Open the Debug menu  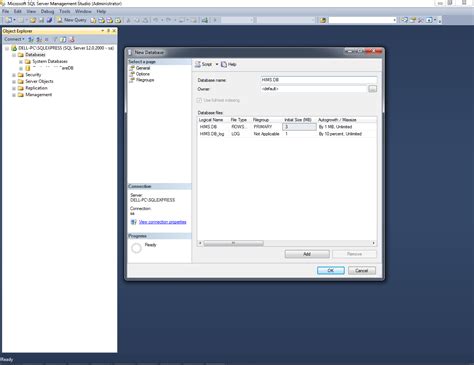(47, 11)
